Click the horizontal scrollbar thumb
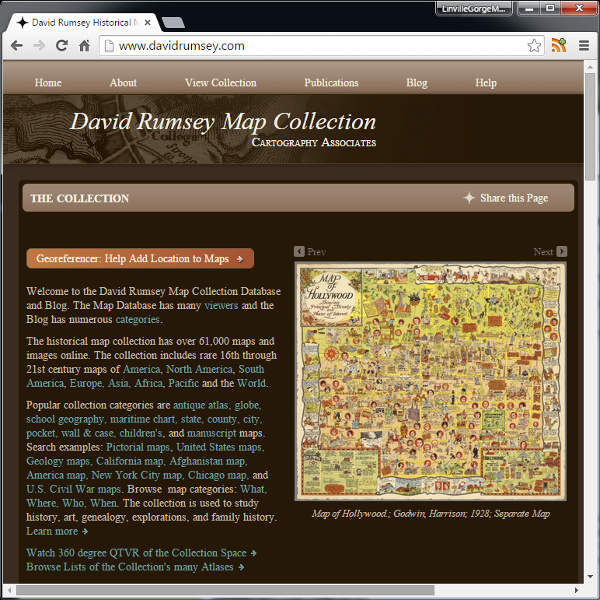This screenshot has width=600, height=600. tap(225, 590)
